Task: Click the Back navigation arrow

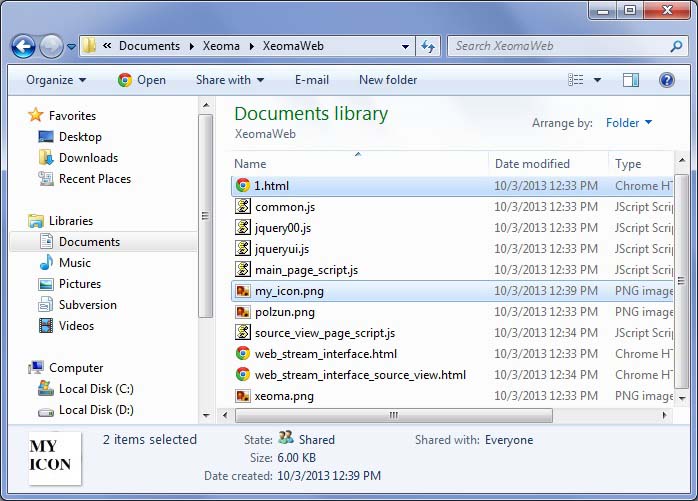Action: pos(23,46)
